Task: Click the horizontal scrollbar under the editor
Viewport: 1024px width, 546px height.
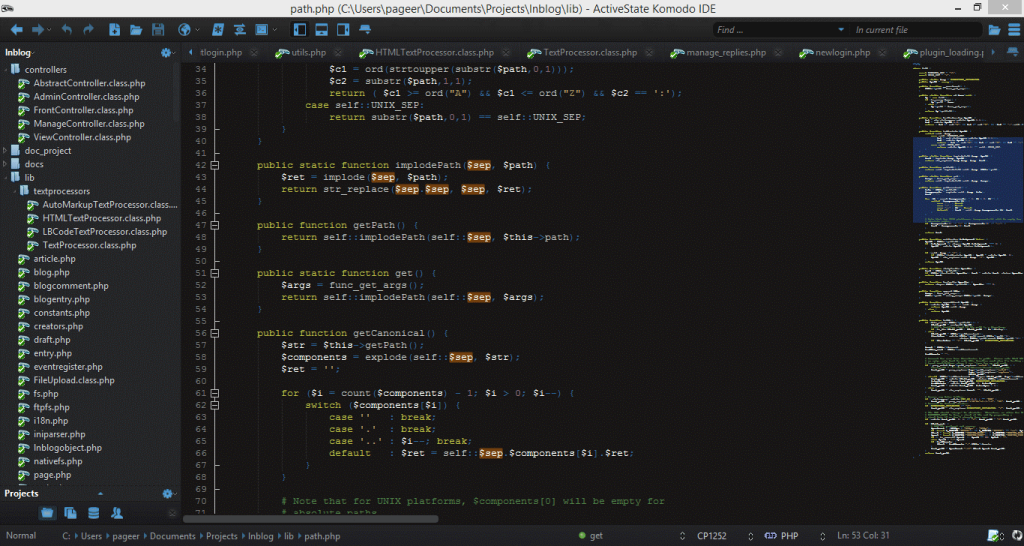Action: coord(310,519)
